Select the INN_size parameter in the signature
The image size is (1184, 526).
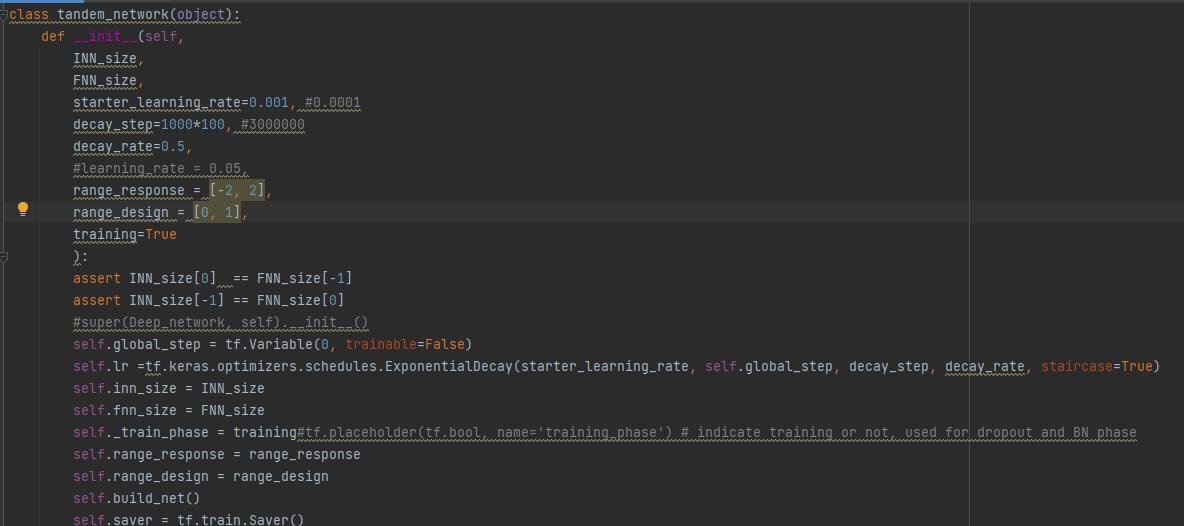click(x=105, y=58)
